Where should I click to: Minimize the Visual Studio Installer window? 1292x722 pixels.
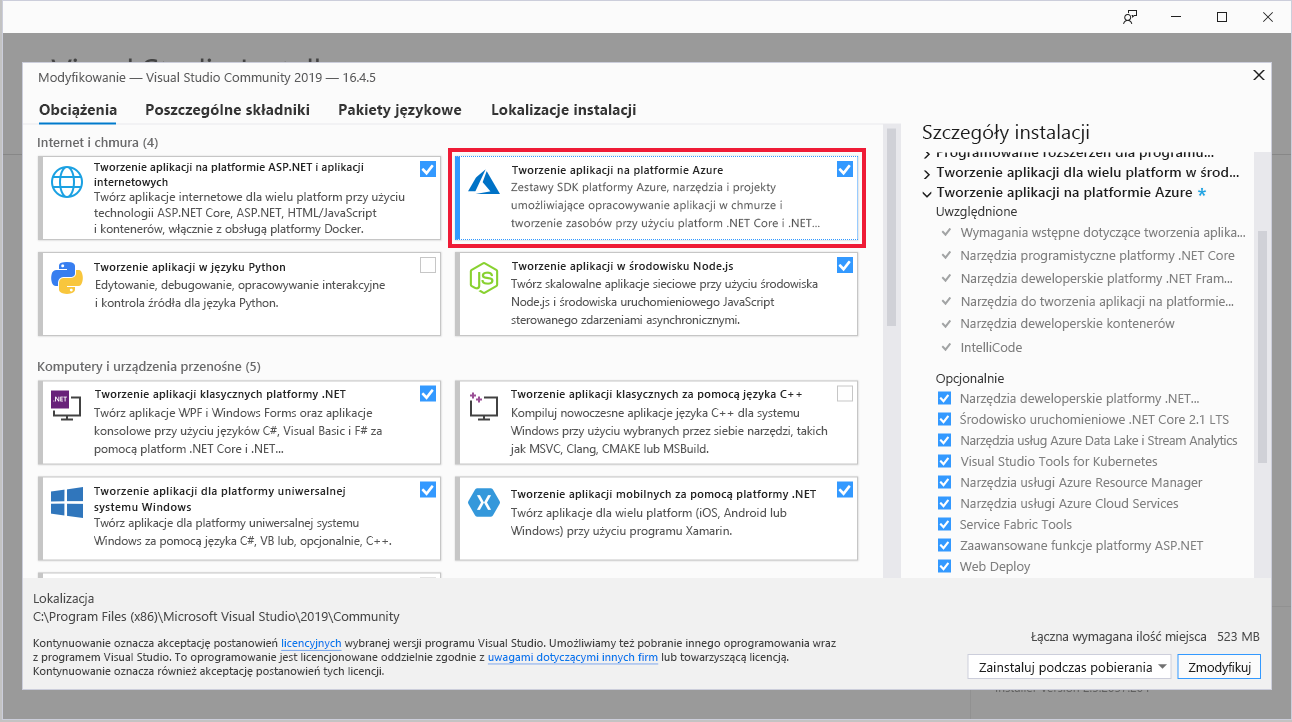1176,17
